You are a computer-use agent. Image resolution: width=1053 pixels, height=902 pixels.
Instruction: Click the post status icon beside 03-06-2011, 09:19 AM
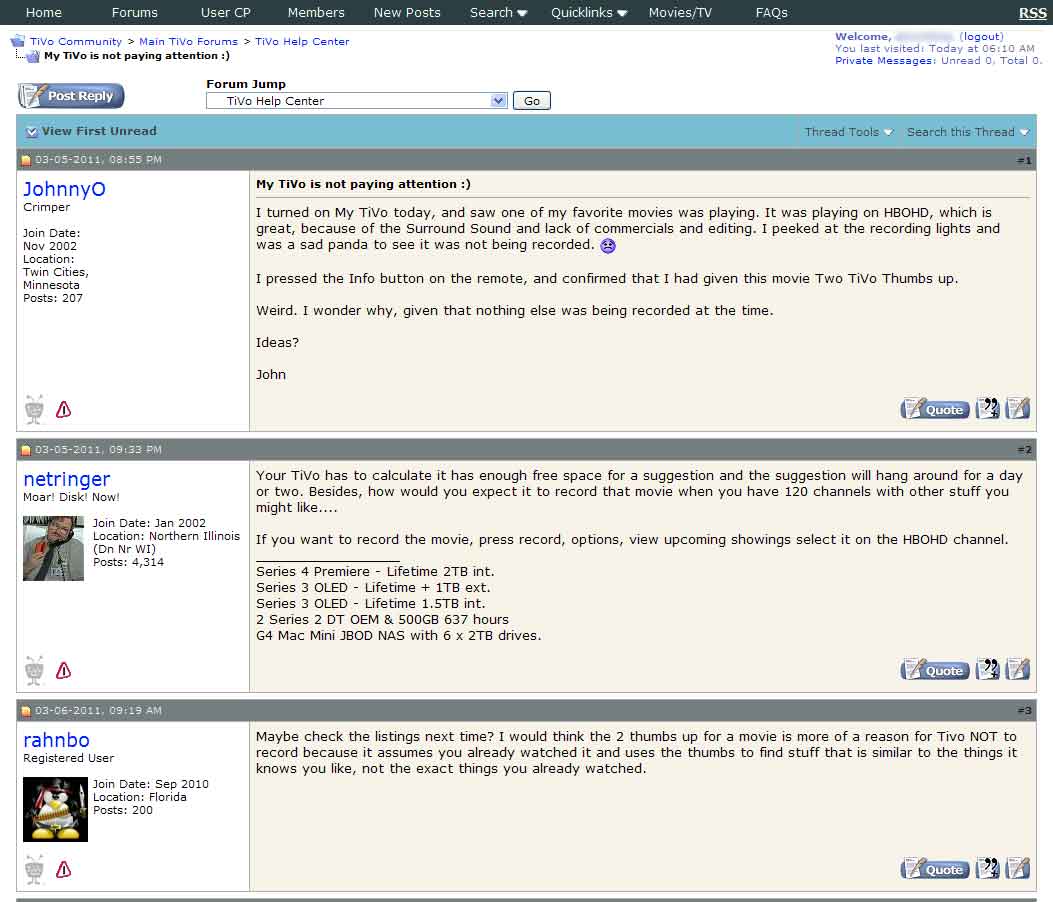click(x=26, y=711)
